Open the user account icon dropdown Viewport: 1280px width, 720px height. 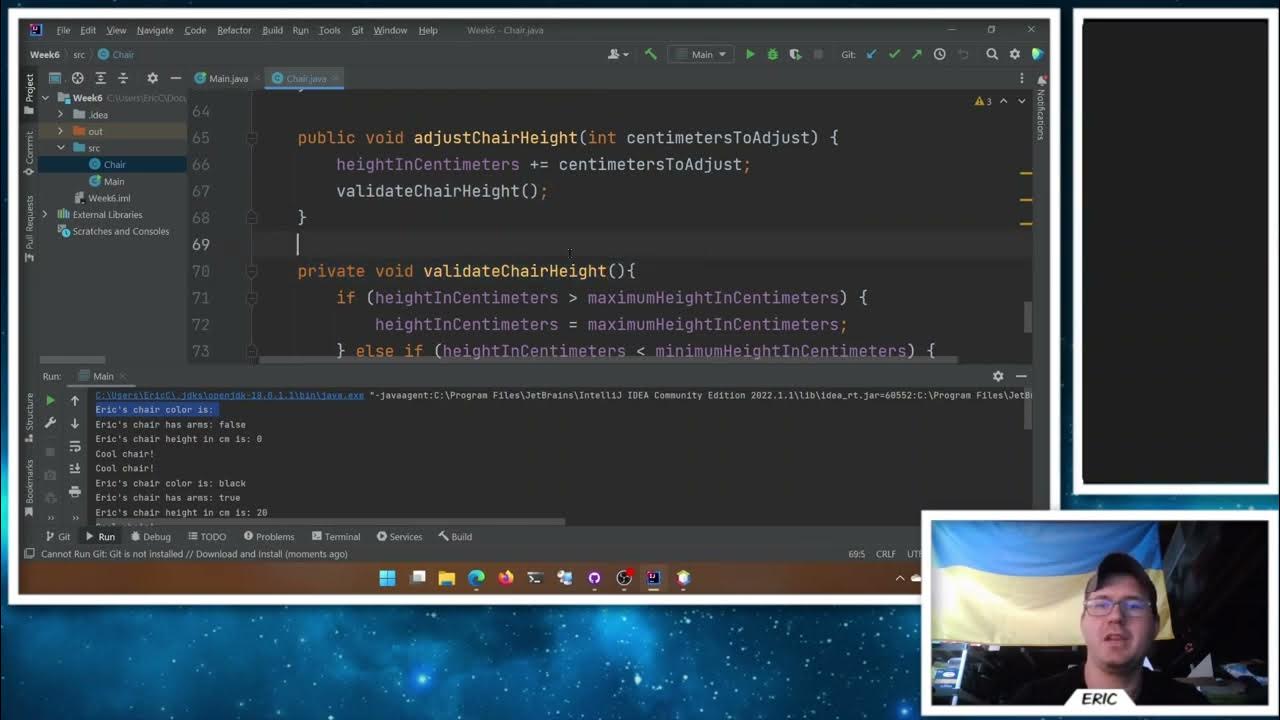point(617,54)
